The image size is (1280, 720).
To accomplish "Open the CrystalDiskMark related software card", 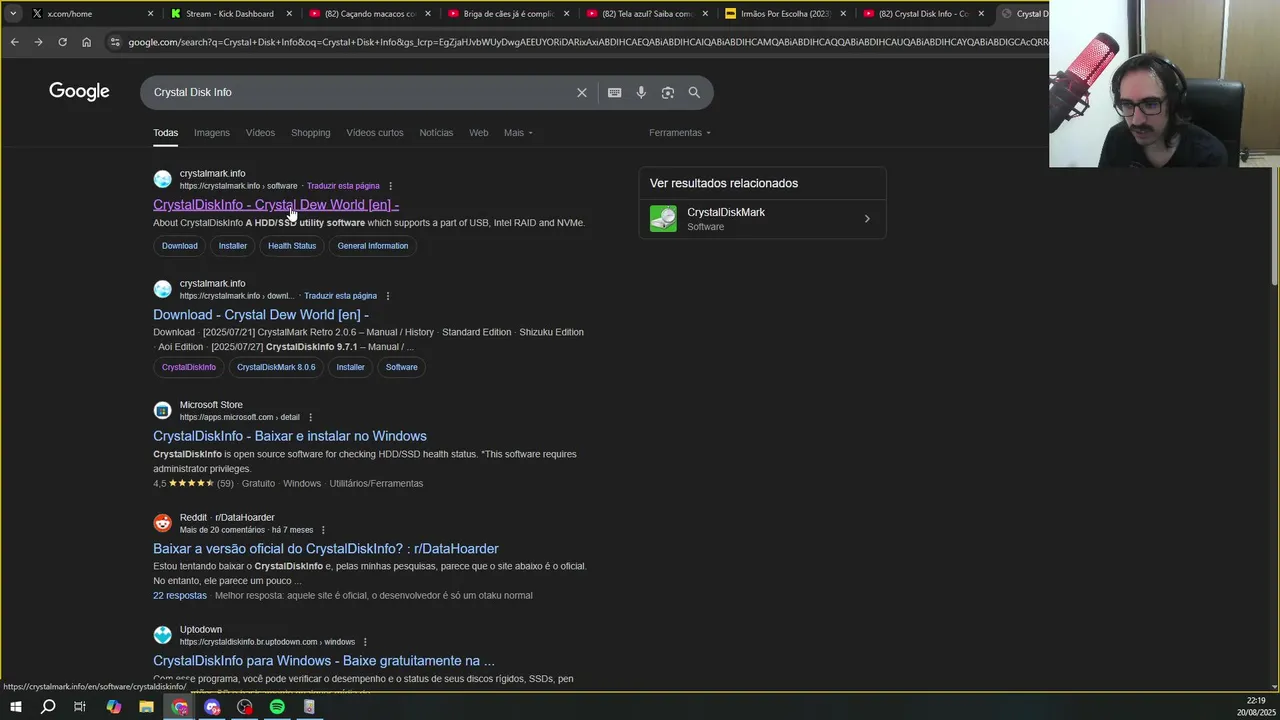I will point(762,219).
